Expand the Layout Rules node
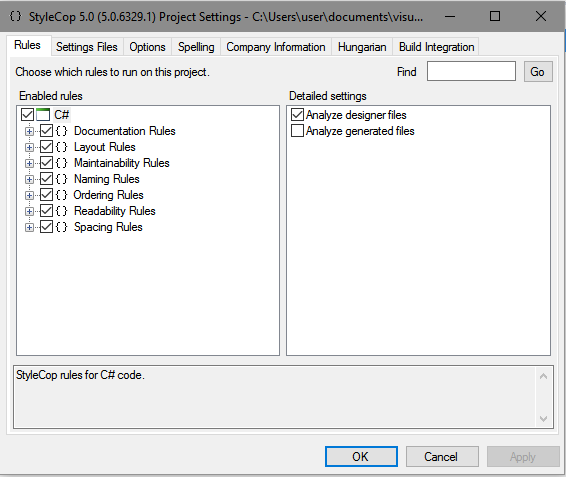The width and height of the screenshot is (566, 477). point(30,147)
